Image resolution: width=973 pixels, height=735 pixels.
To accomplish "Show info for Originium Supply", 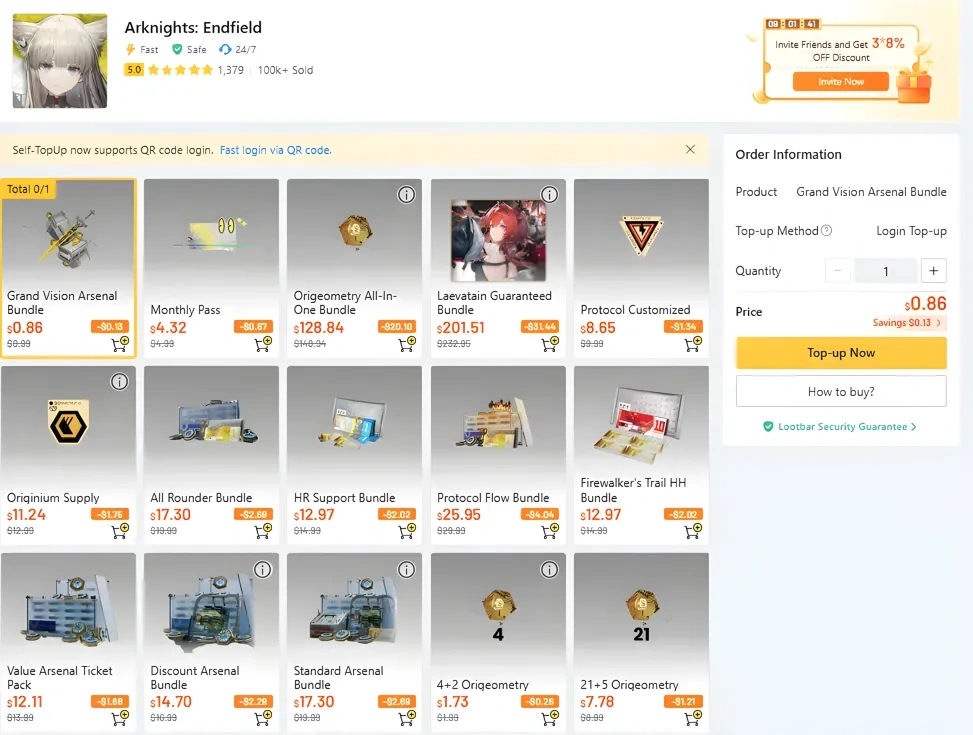I will click(x=119, y=381).
